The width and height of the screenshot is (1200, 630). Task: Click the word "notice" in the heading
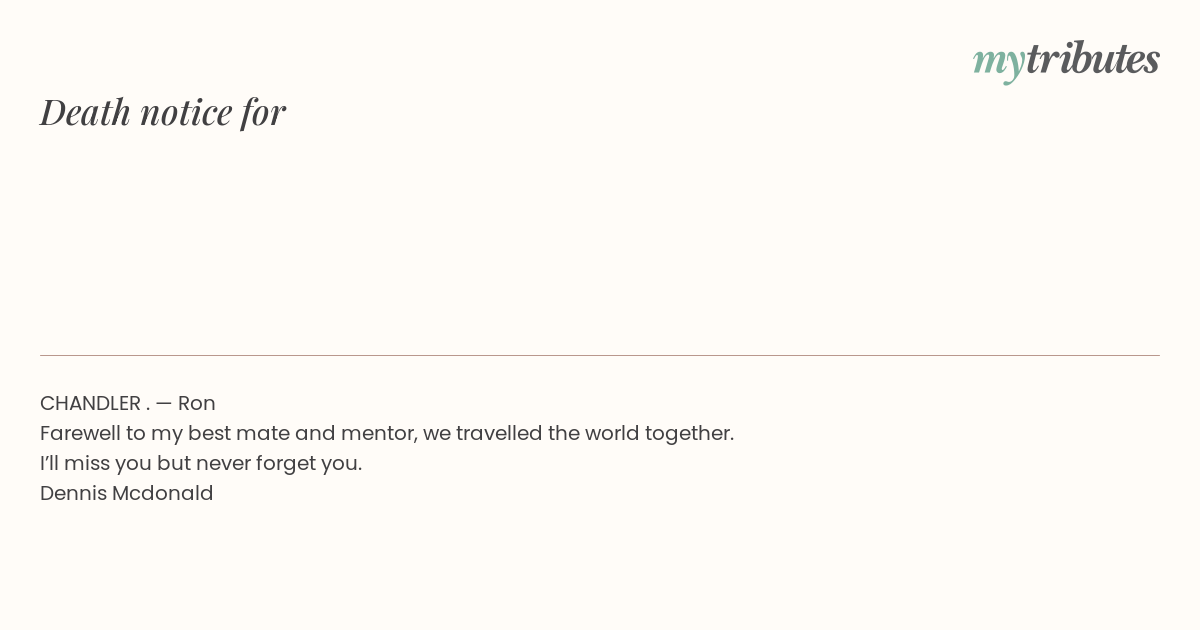186,112
